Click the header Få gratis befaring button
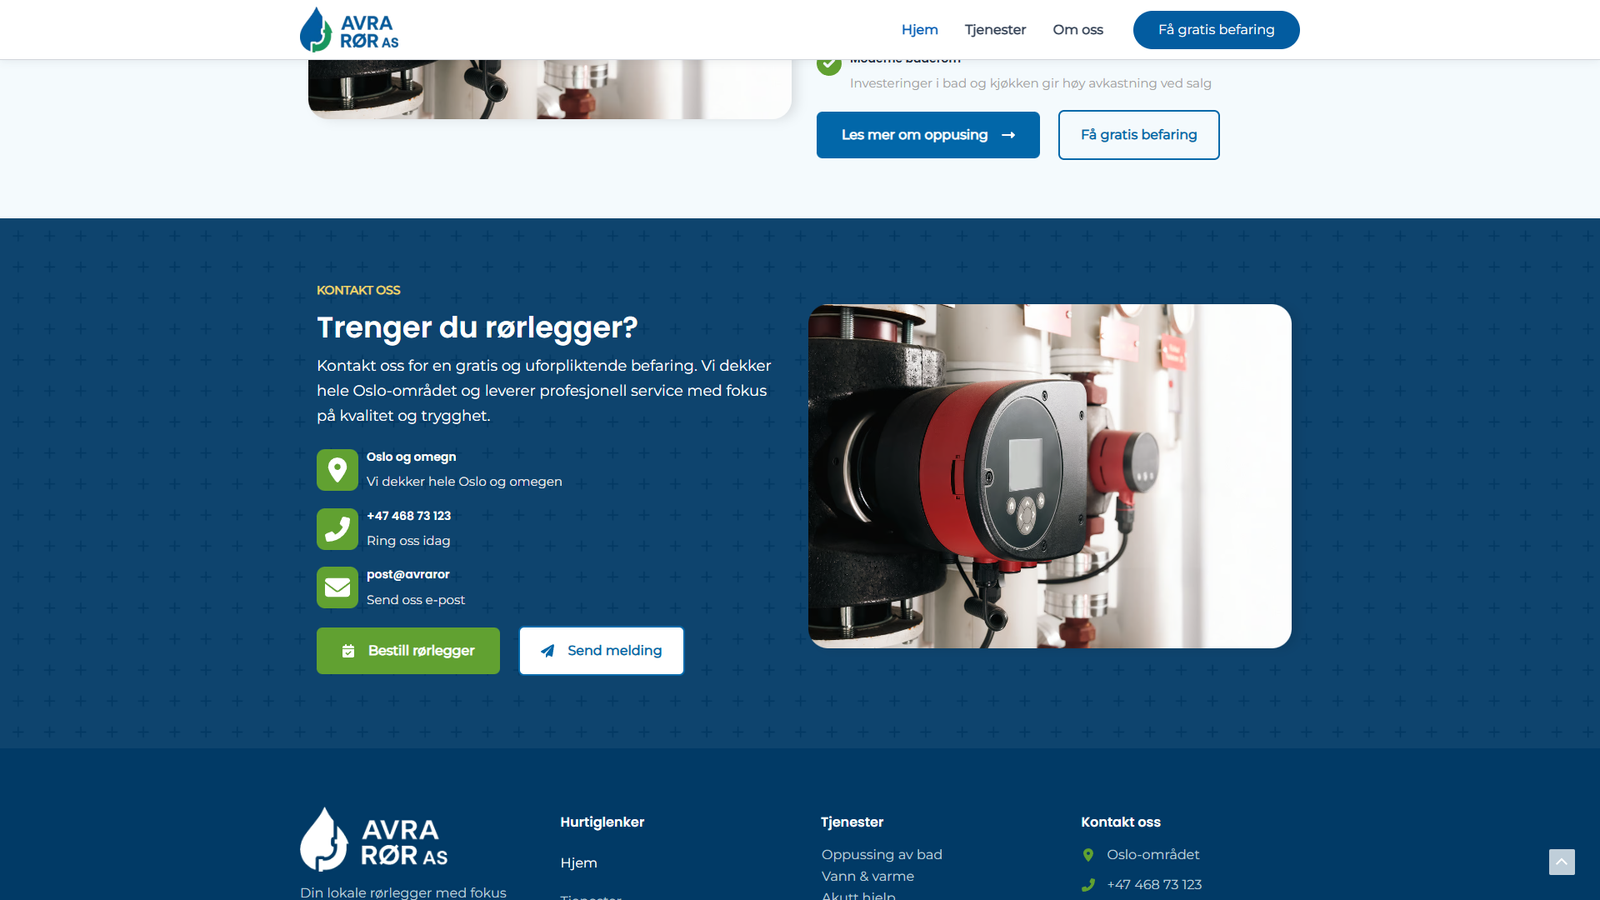Screen dimensions: 1600x900 1215,30
